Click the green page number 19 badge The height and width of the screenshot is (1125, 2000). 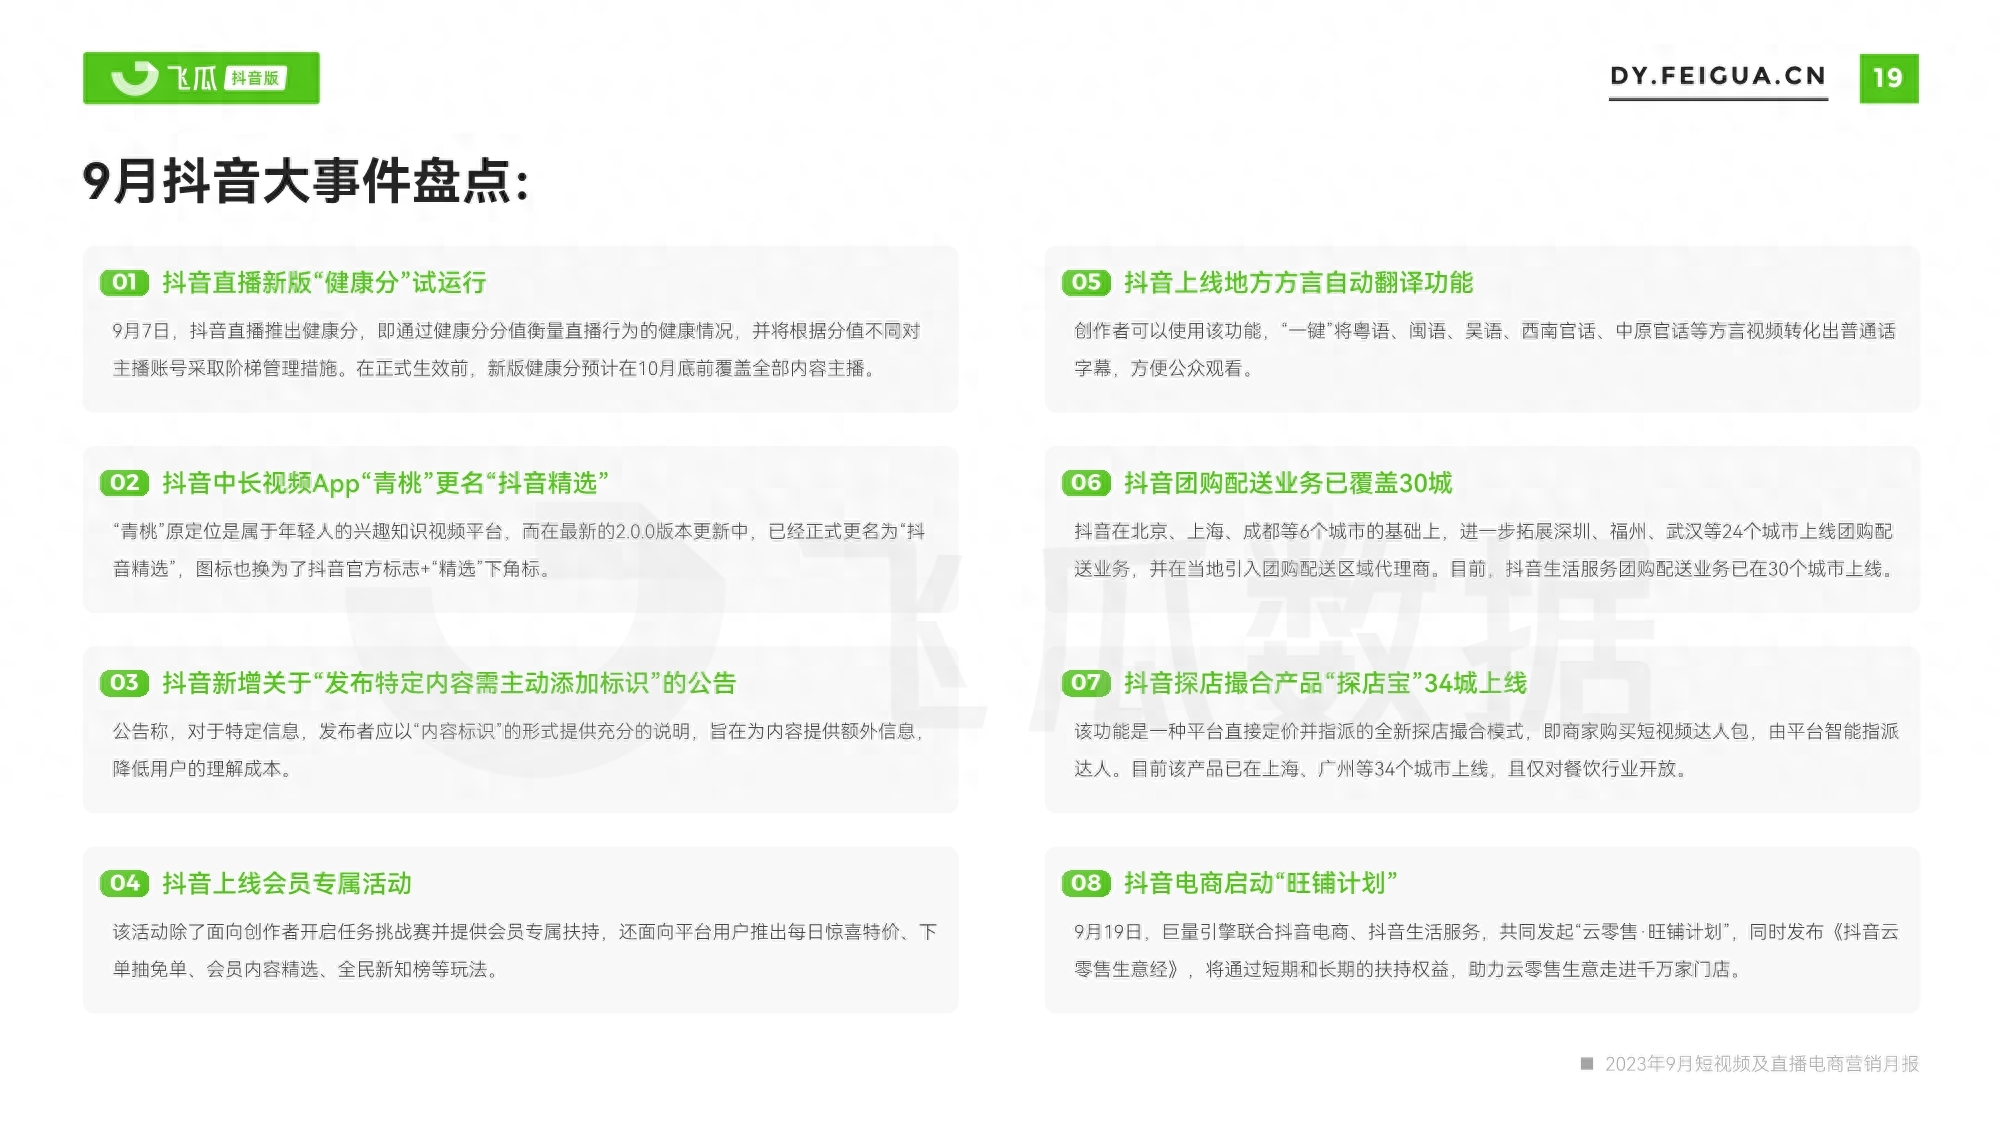pos(1888,78)
